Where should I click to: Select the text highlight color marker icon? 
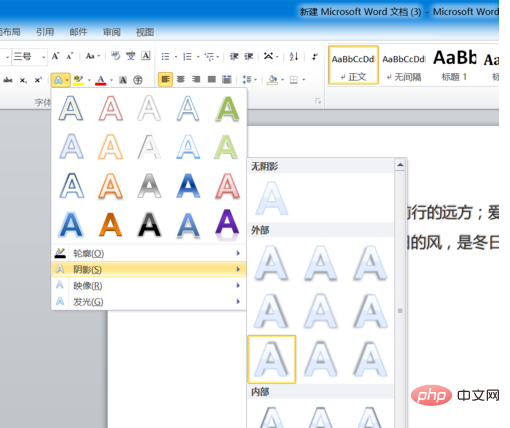(x=78, y=80)
